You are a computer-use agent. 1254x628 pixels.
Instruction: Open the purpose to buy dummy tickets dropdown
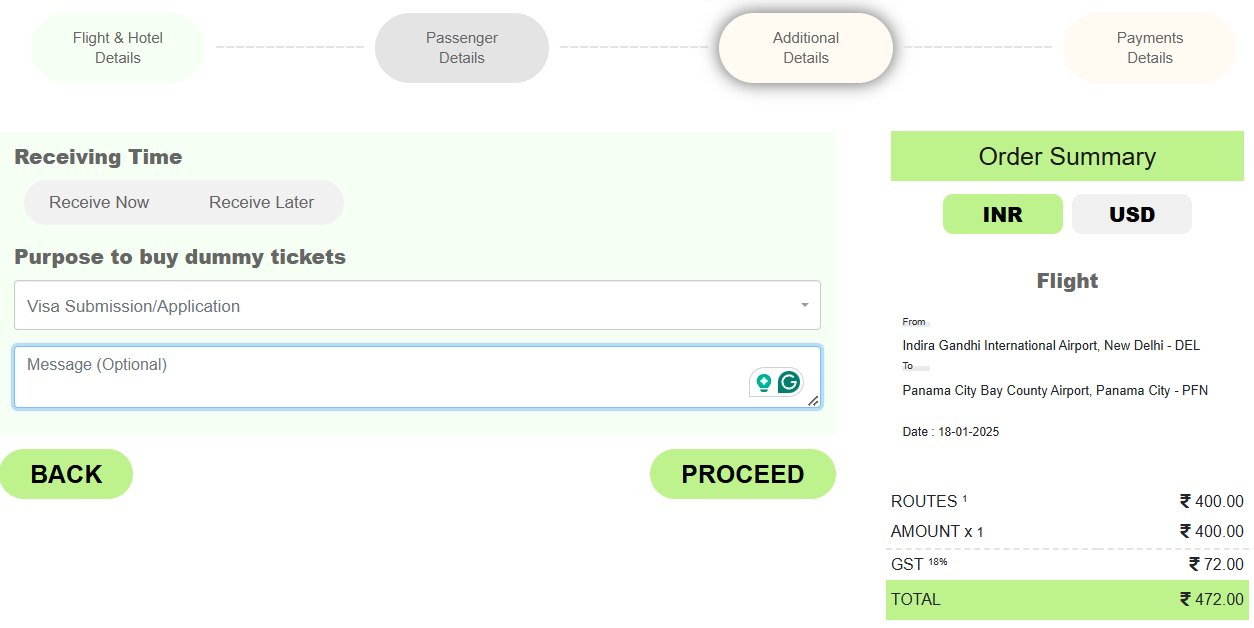pos(416,306)
